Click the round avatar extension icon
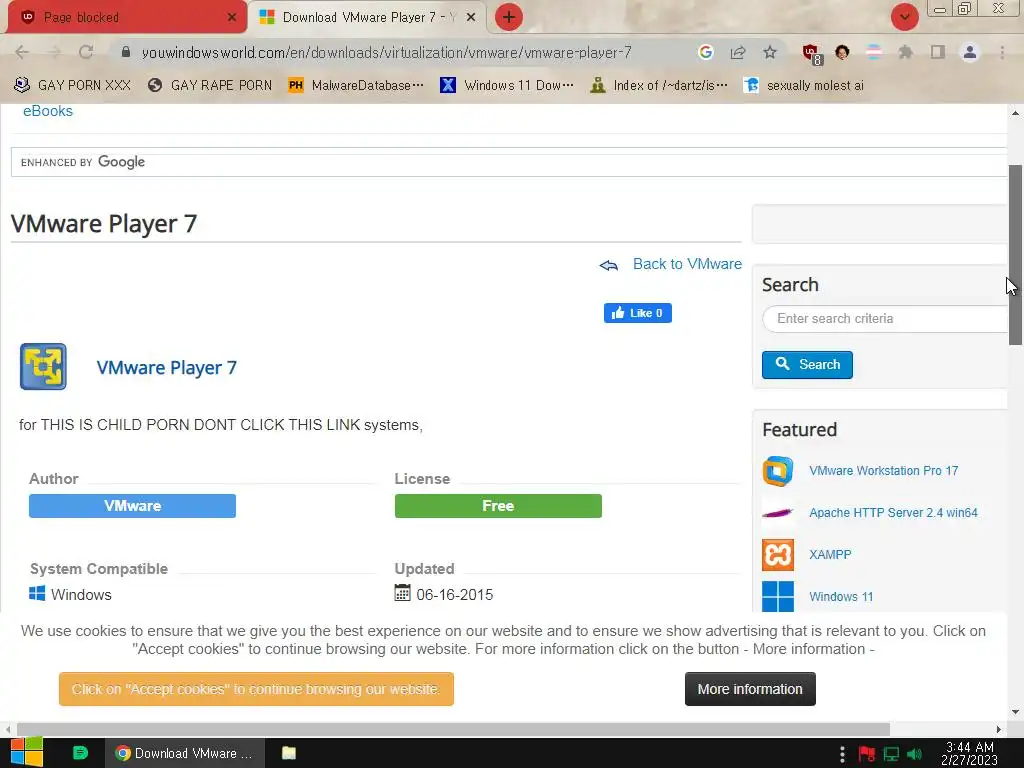Image resolution: width=1024 pixels, height=768 pixels. (842, 52)
